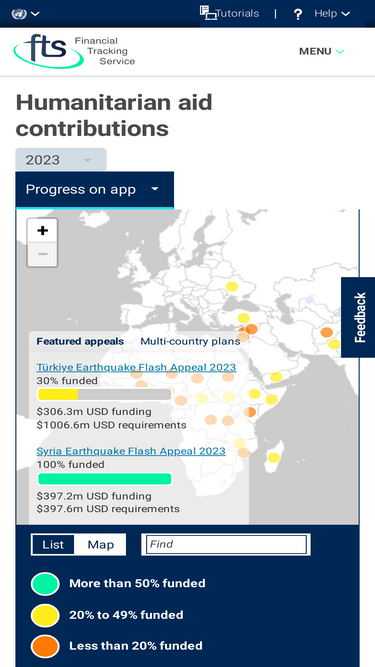Switch to Map view toggle
The width and height of the screenshot is (375, 667).
click(100, 544)
